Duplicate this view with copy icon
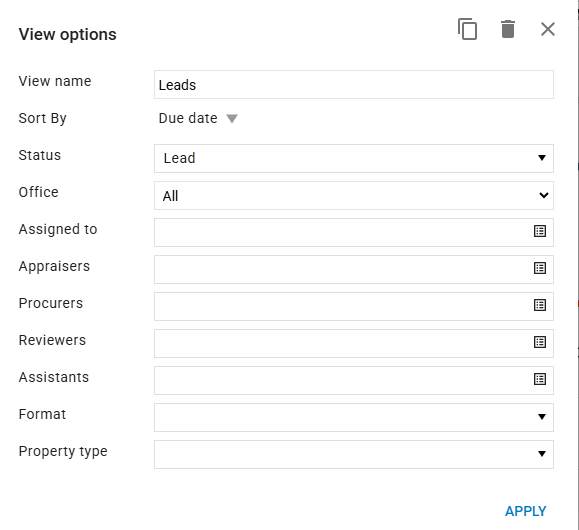Screen dimensions: 579x530 [x=467, y=29]
